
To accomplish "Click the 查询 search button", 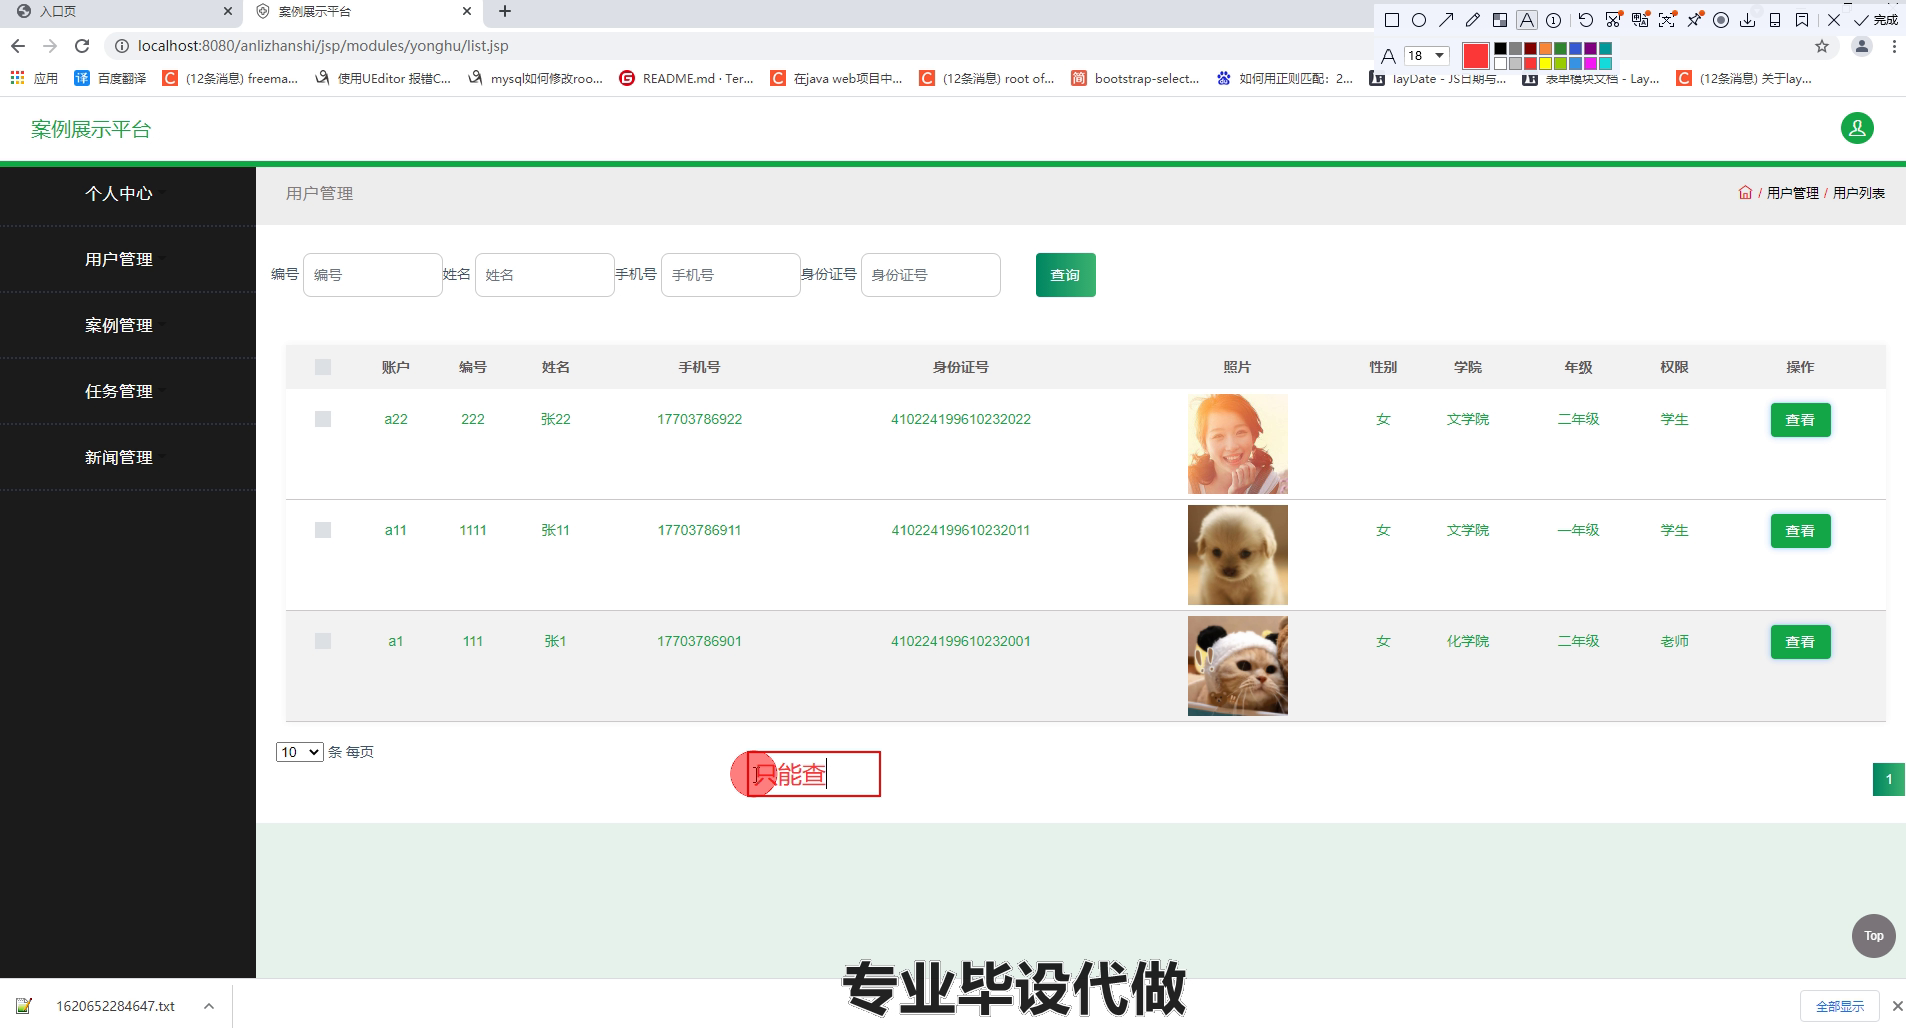I will click(x=1065, y=275).
